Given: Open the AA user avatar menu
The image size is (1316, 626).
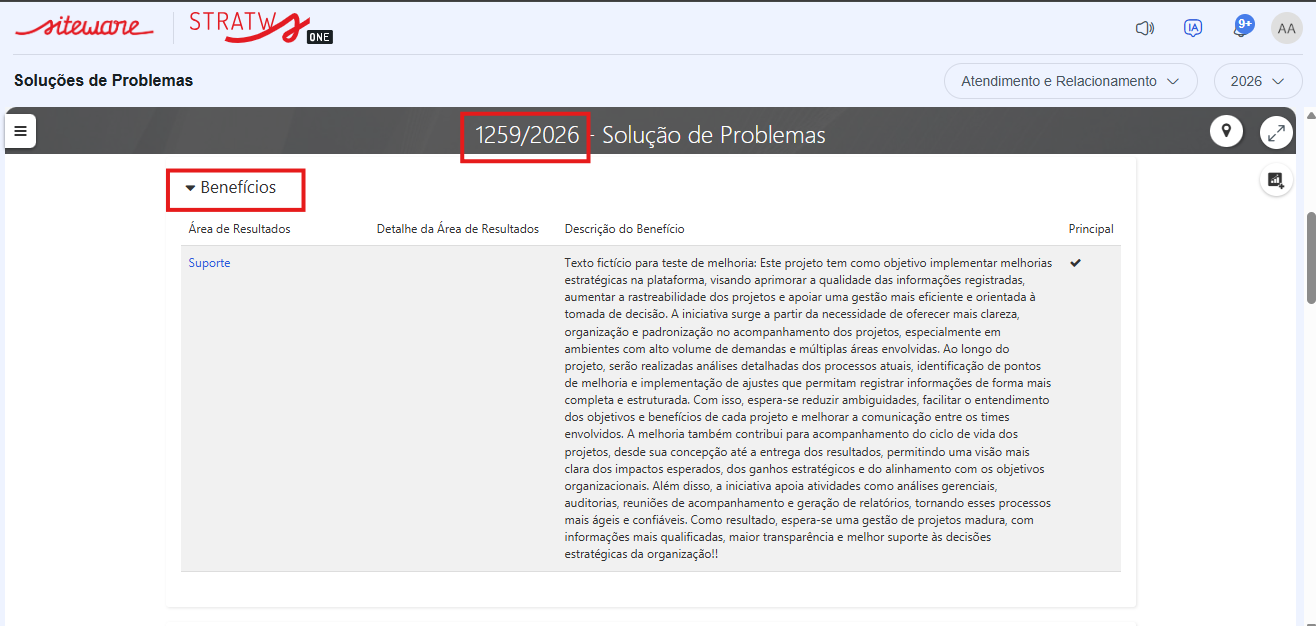Looking at the screenshot, I should click(1286, 28).
